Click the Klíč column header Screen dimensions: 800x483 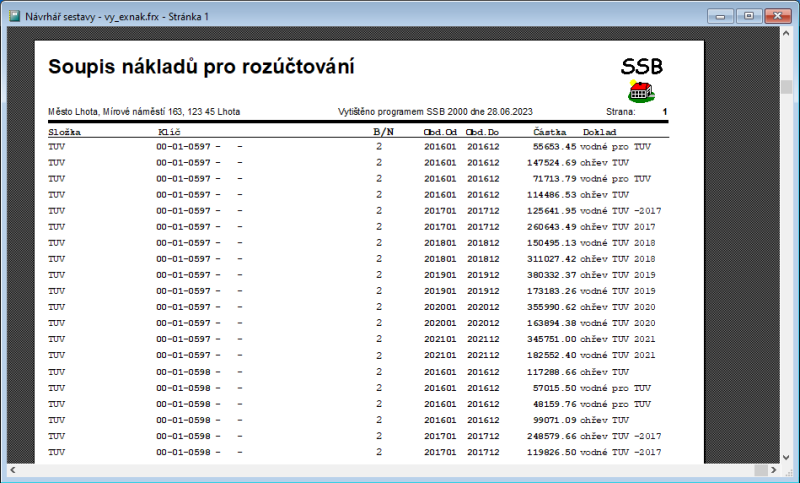point(168,132)
